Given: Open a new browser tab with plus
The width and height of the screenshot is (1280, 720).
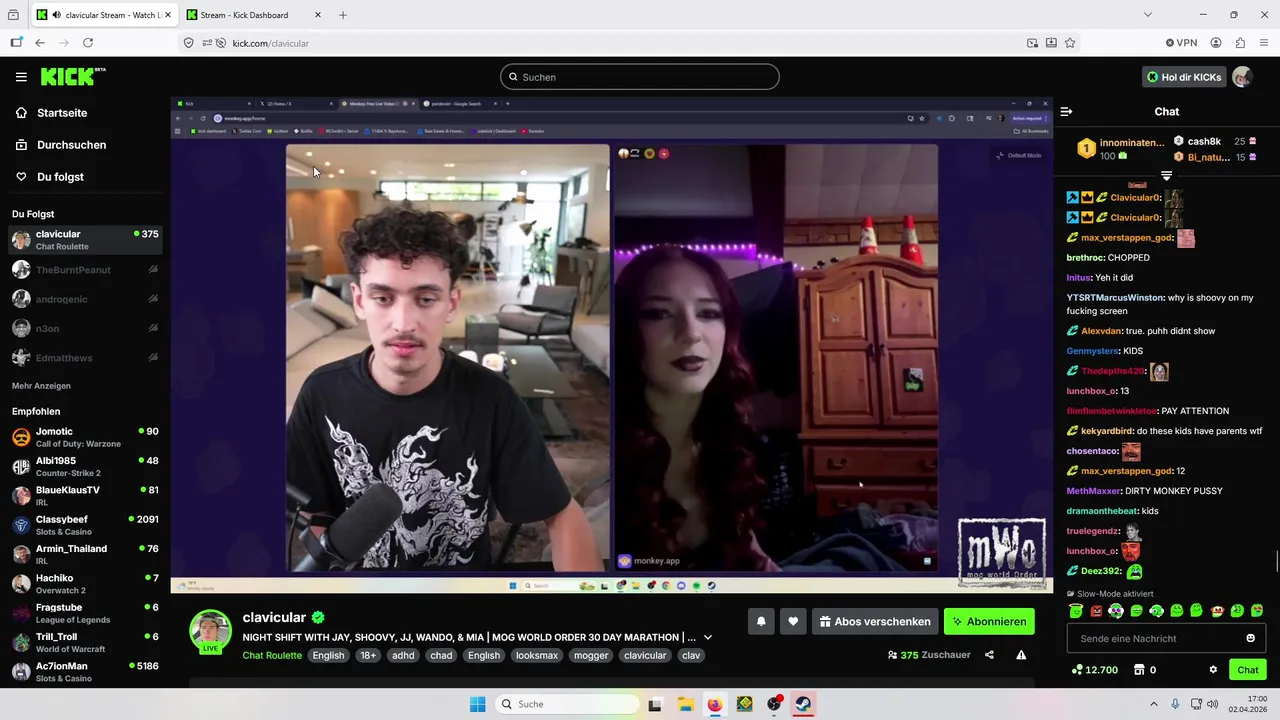Looking at the screenshot, I should pyautogui.click(x=342, y=15).
